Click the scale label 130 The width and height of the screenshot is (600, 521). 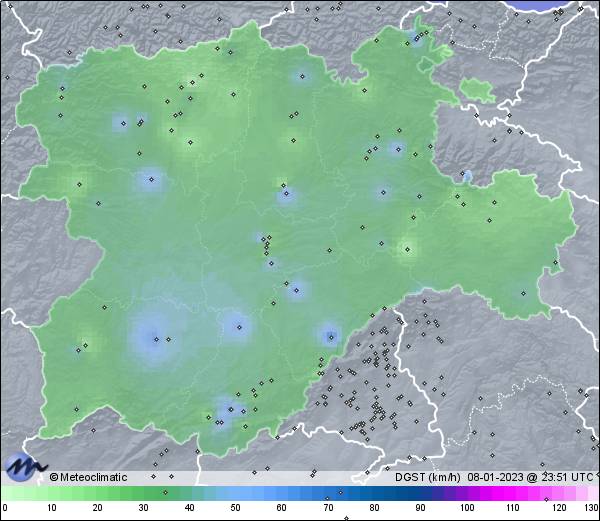click(591, 508)
